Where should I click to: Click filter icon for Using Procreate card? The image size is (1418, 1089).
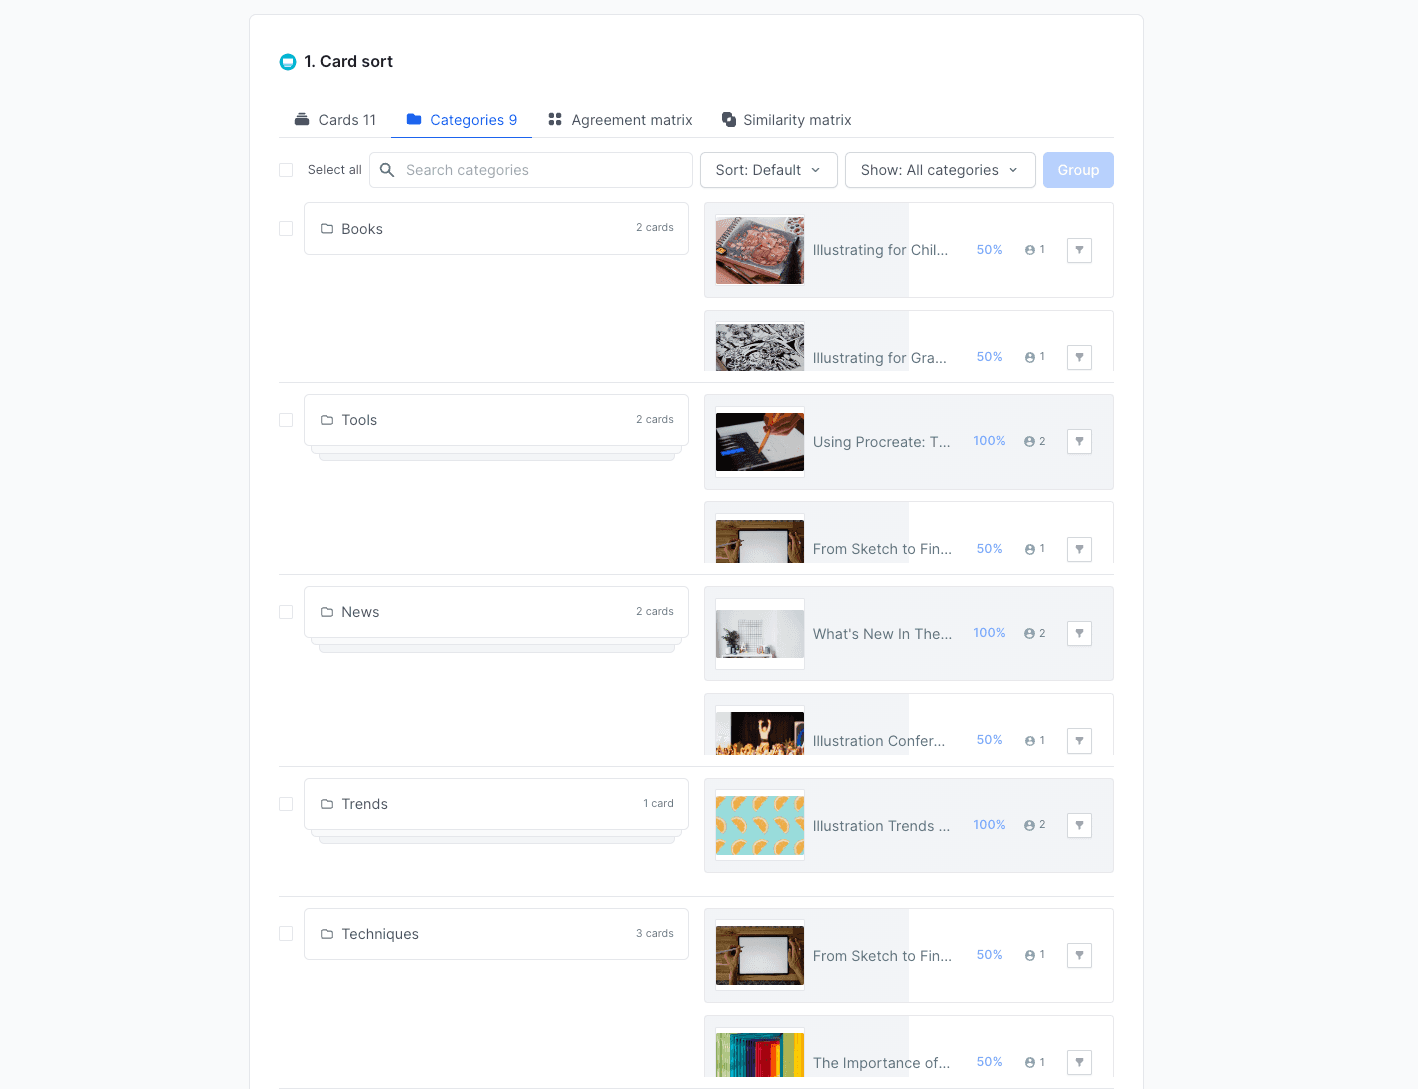point(1079,441)
